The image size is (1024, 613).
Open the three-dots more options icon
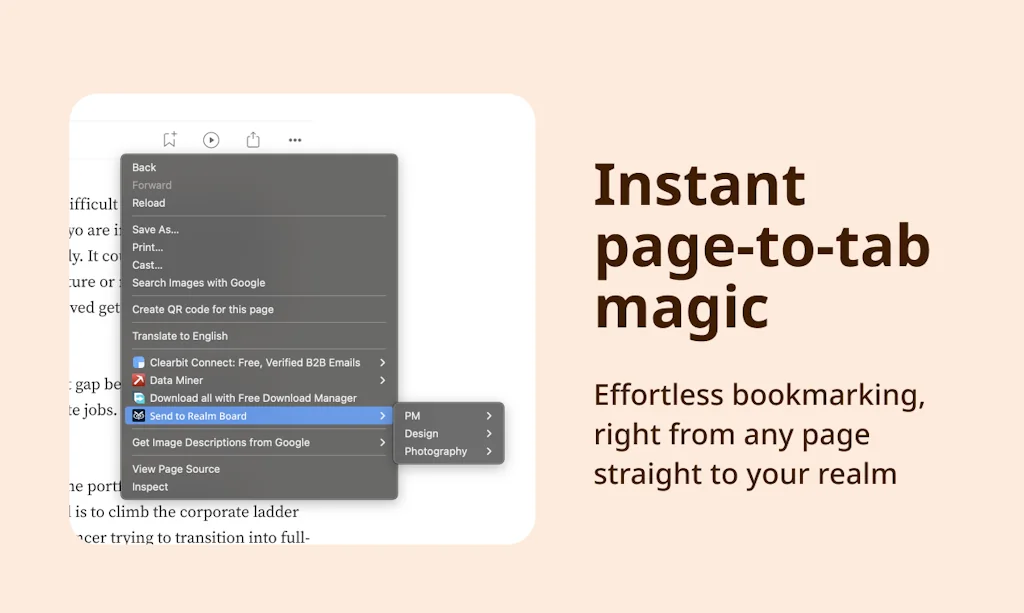295,140
